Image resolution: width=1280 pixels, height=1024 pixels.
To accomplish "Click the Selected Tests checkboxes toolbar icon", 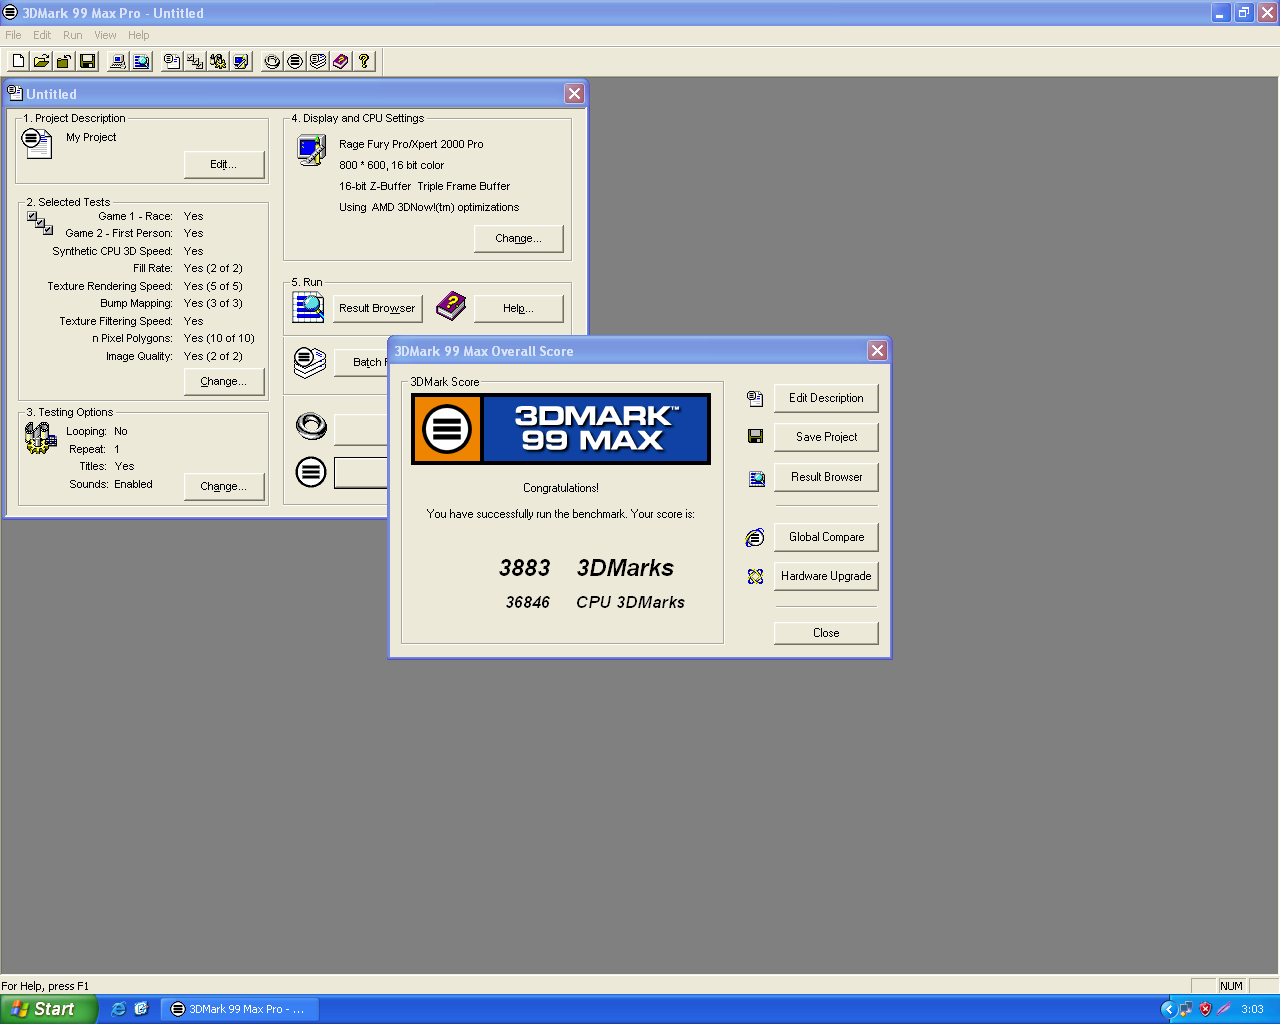I will coord(195,62).
